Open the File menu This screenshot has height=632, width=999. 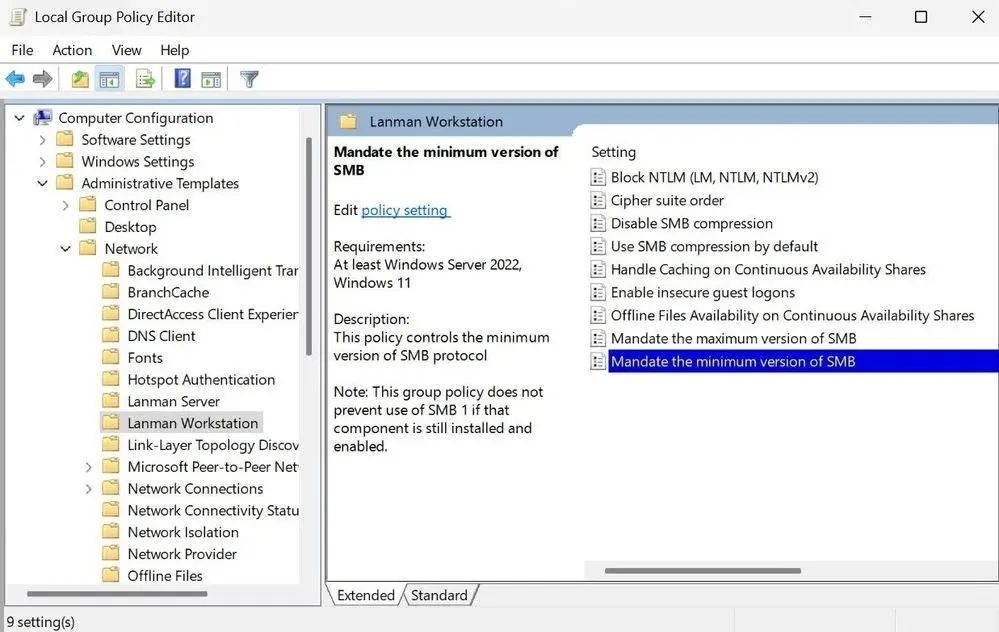pos(22,50)
